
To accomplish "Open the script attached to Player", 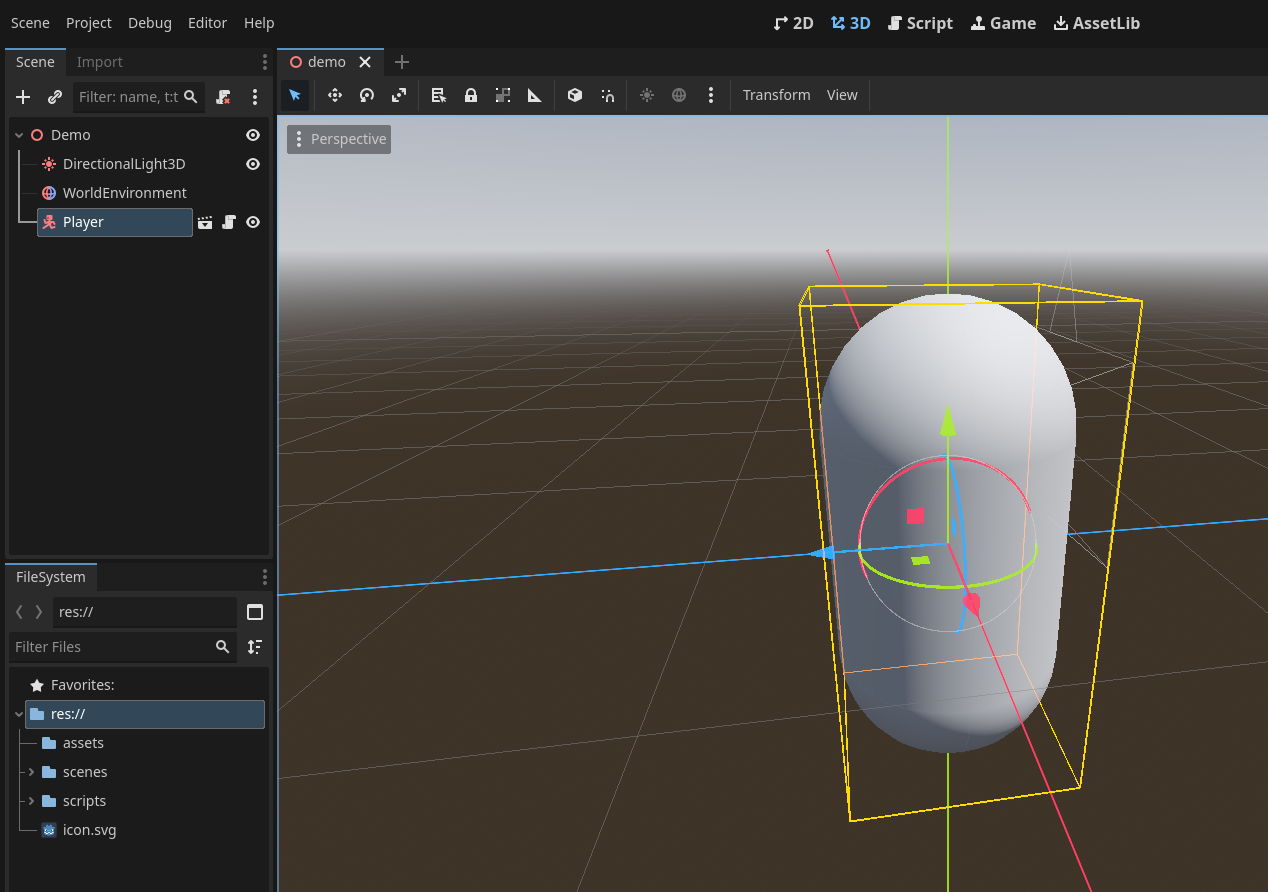I will 229,222.
